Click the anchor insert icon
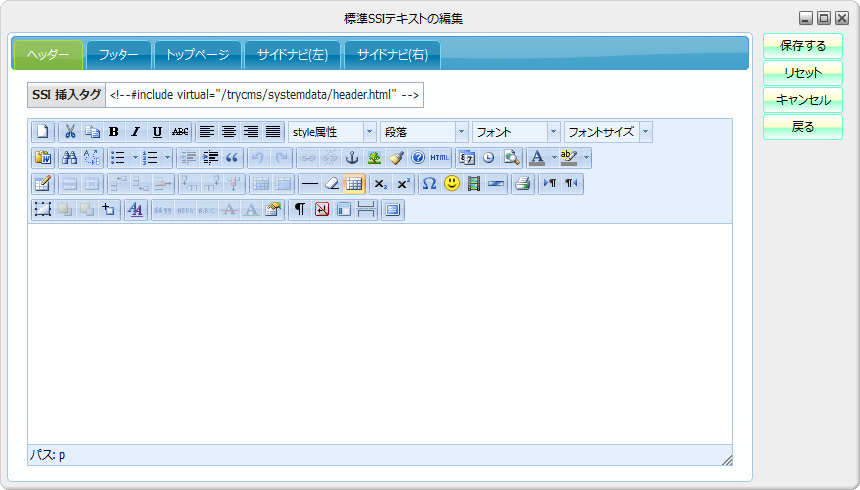Image resolution: width=860 pixels, height=490 pixels. 352,158
